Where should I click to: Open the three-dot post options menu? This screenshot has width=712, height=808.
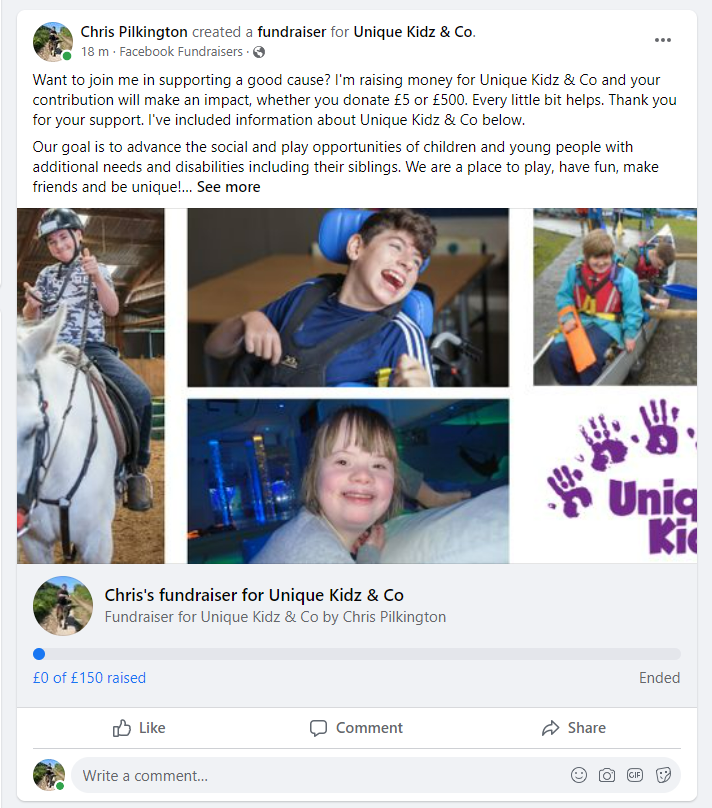663,40
